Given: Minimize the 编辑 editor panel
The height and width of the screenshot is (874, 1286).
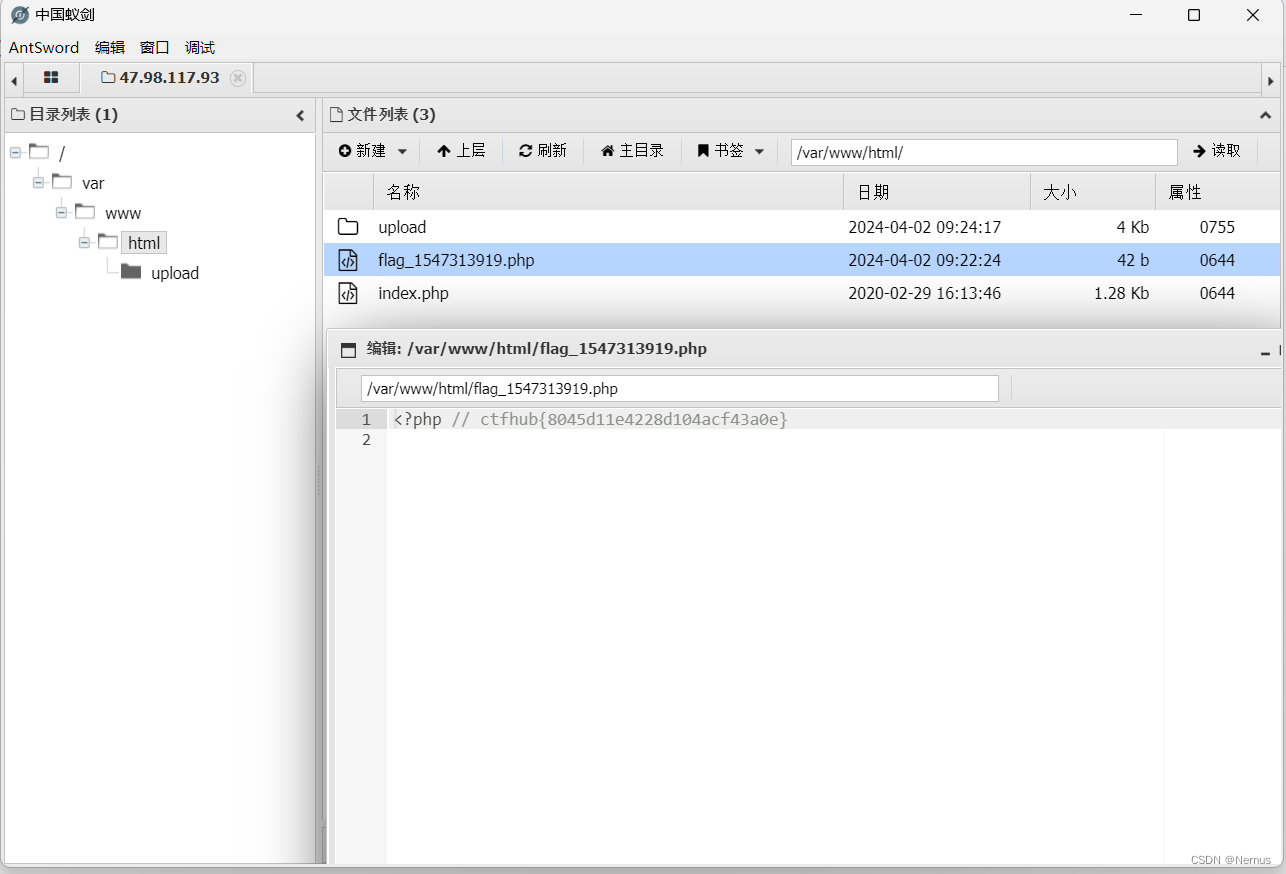Looking at the screenshot, I should click(1265, 352).
